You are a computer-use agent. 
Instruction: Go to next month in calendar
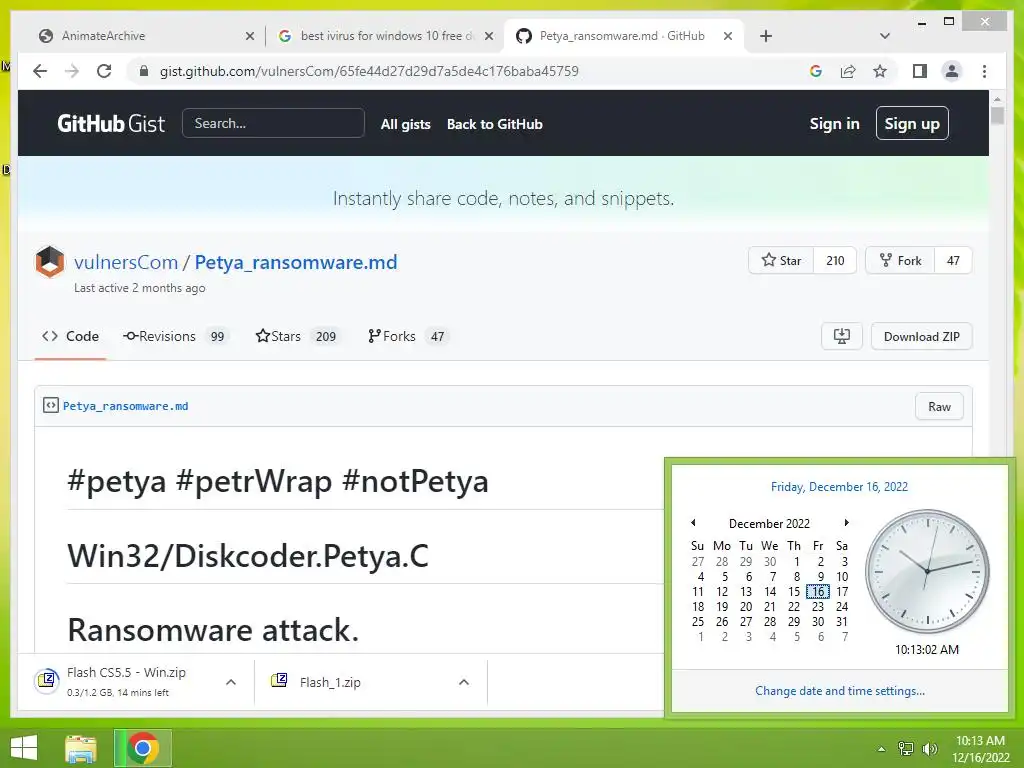[x=846, y=522]
